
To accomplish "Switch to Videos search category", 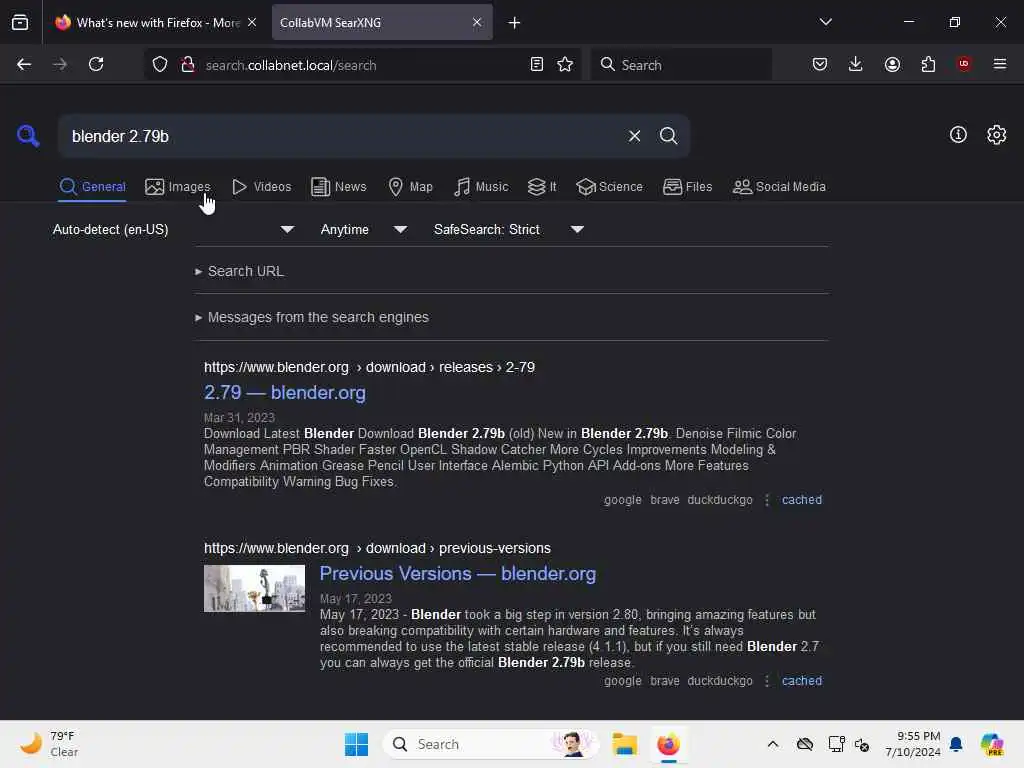I will 262,187.
